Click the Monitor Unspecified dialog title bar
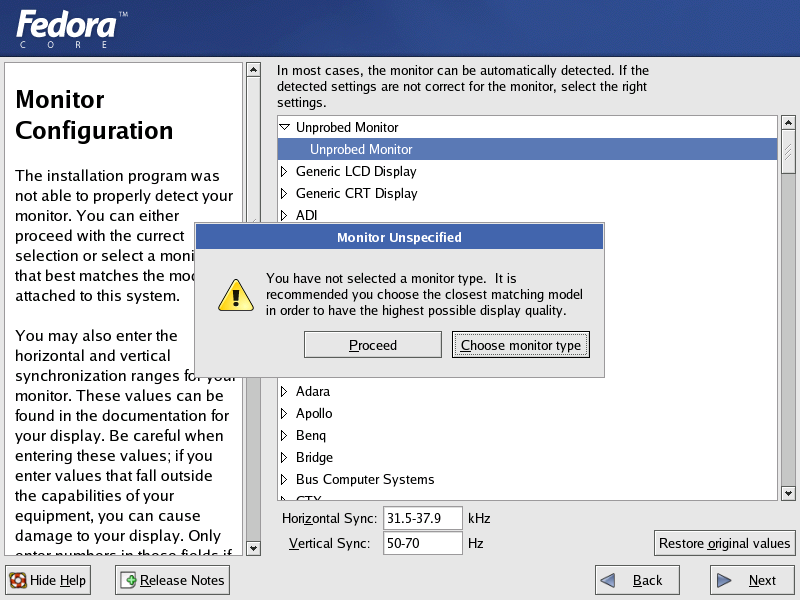Viewport: 800px width, 600px height. [399, 237]
